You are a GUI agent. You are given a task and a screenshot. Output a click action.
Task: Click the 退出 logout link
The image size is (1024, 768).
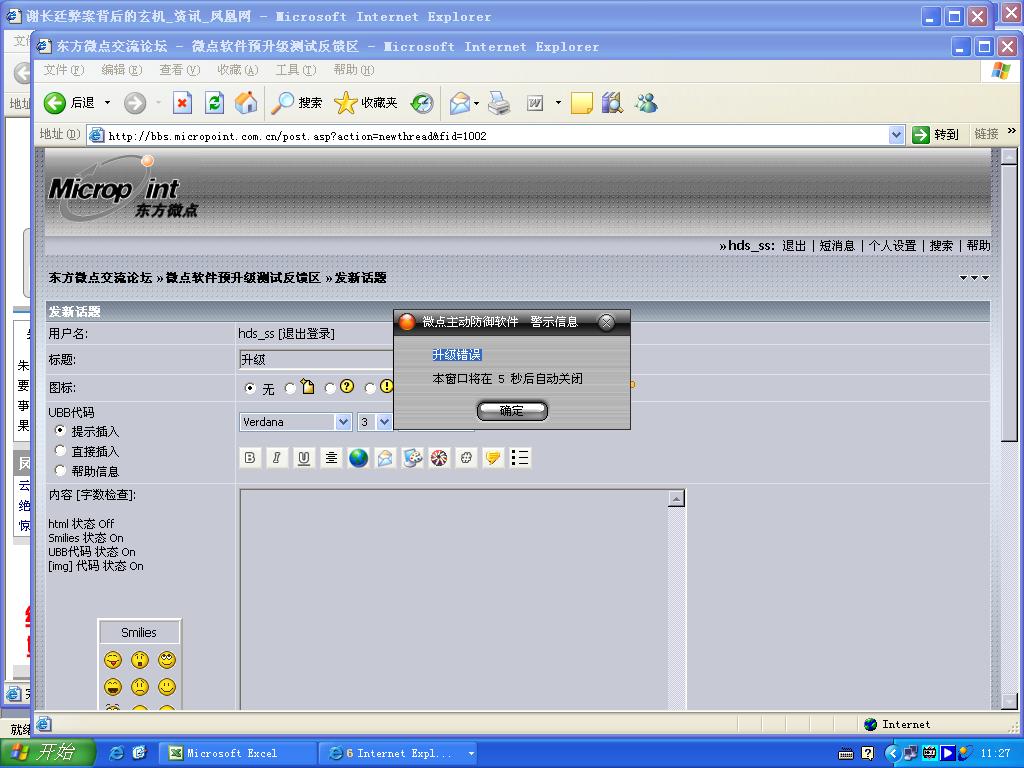coord(793,246)
